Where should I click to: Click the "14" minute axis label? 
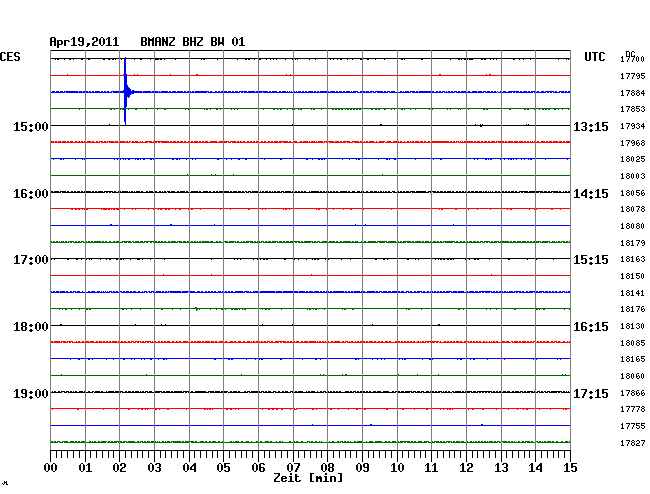point(535,468)
